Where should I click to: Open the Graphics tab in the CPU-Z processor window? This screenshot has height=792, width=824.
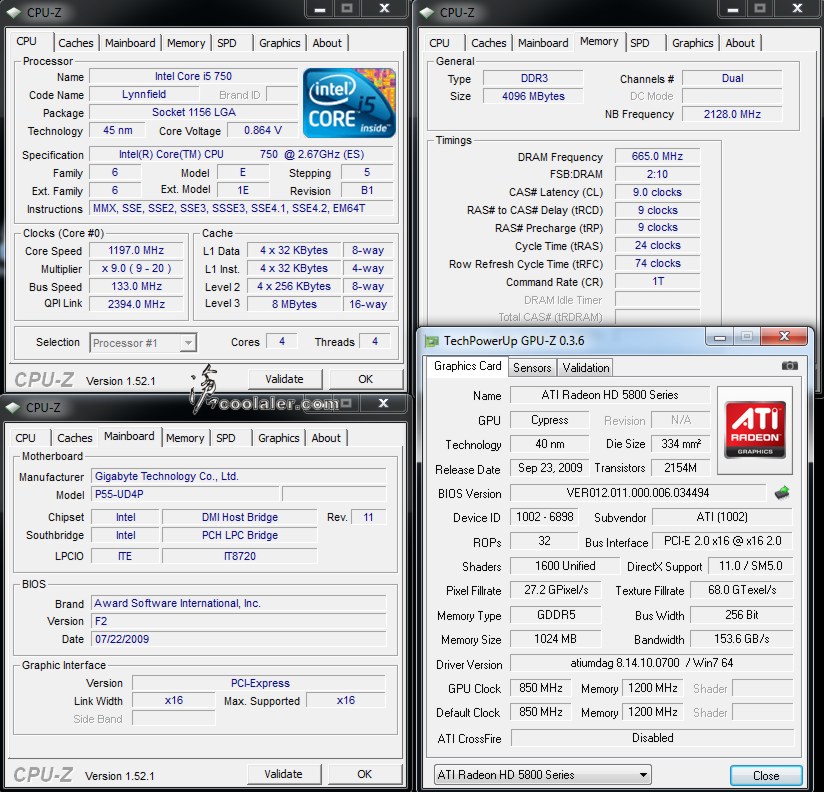tap(280, 43)
